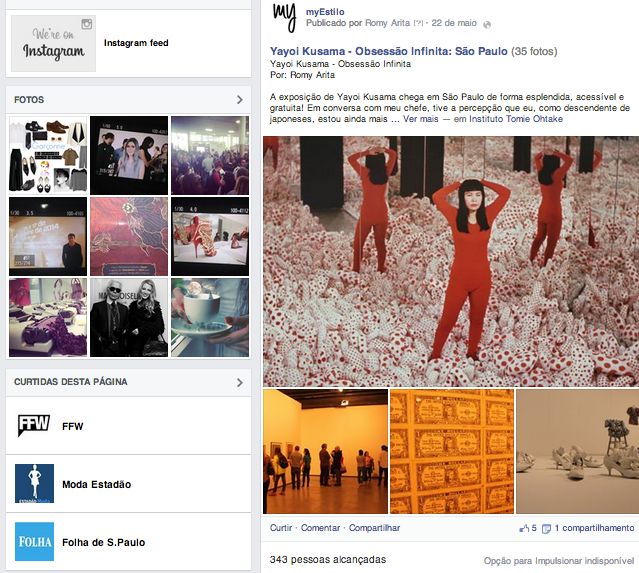The height and width of the screenshot is (573, 639).
Task: Like the post with Curtir
Action: pos(281,528)
